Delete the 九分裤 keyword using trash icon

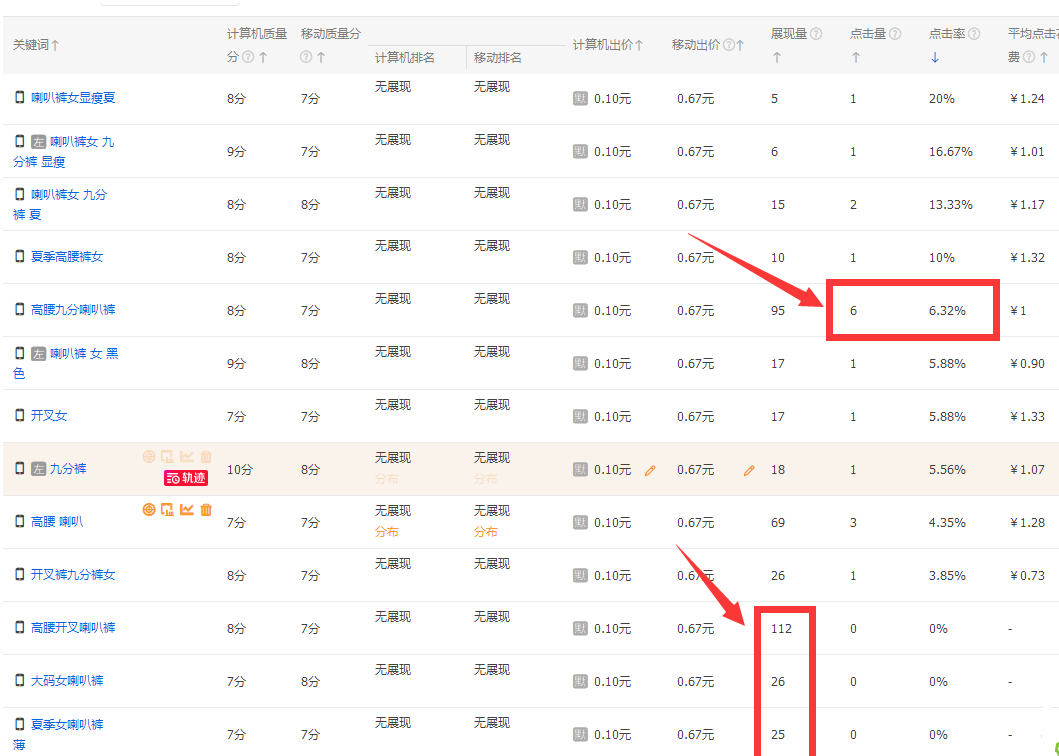[x=206, y=457]
